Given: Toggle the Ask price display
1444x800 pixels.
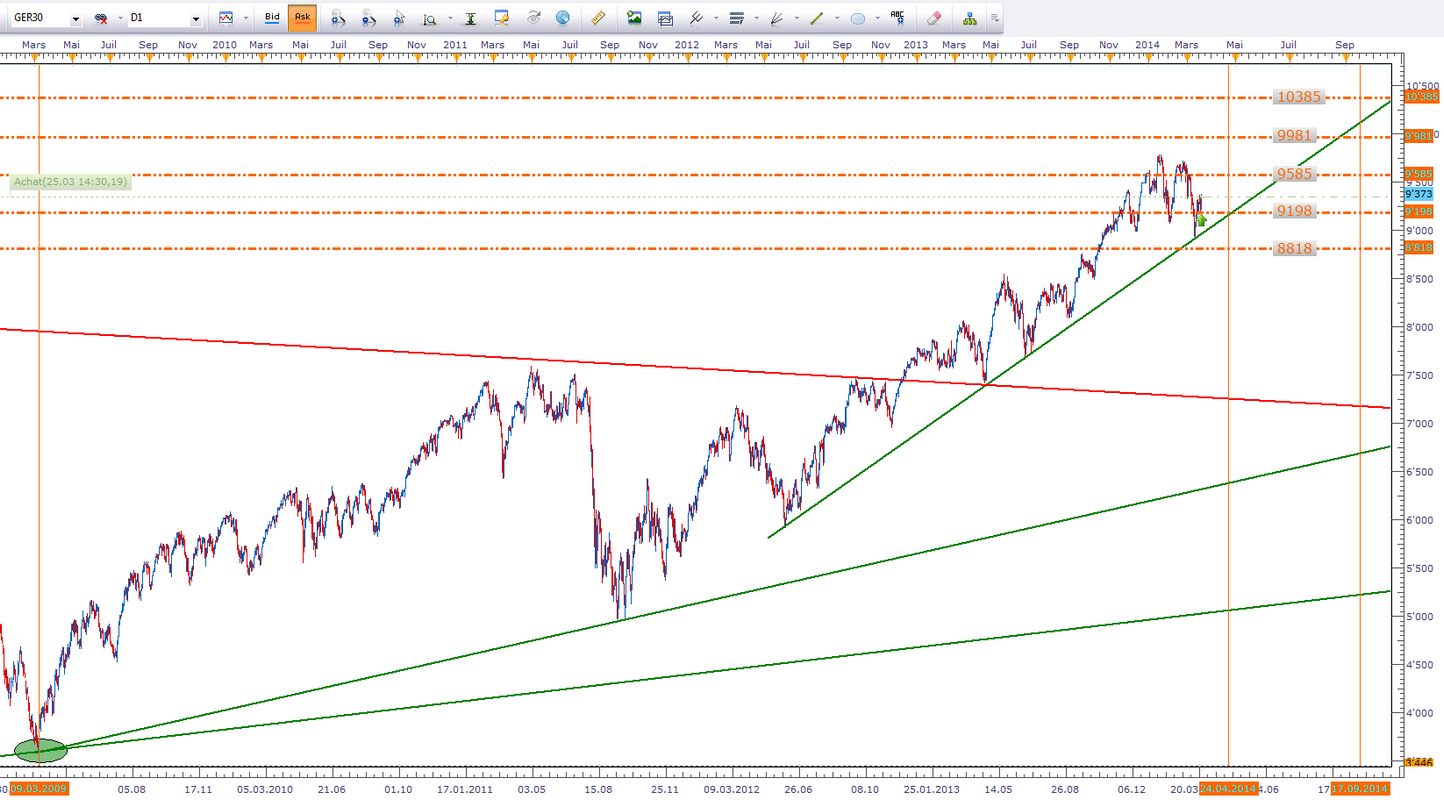Looking at the screenshot, I should click(x=302, y=18).
